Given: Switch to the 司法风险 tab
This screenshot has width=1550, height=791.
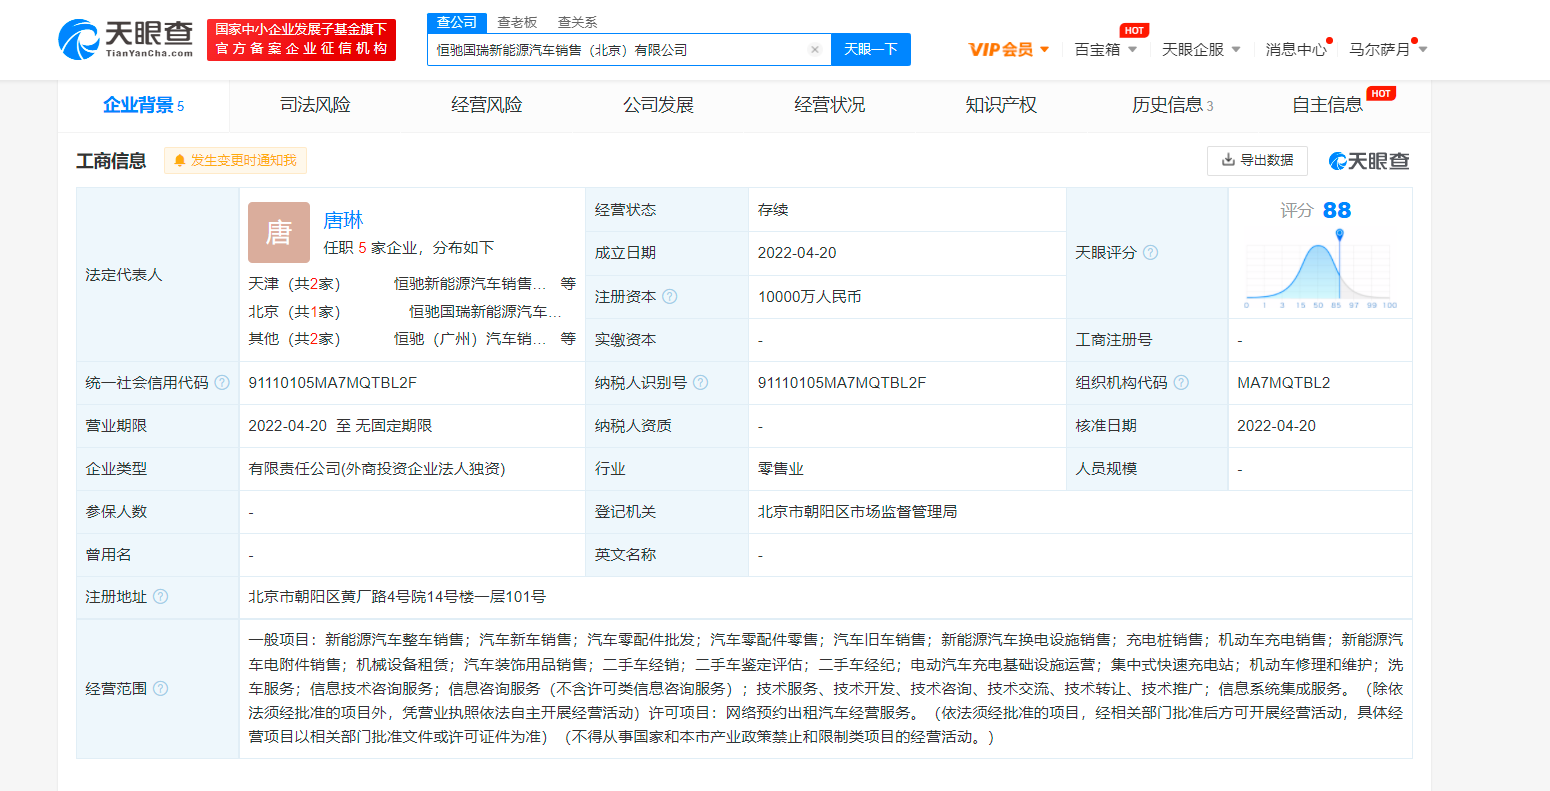Looking at the screenshot, I should 315,106.
